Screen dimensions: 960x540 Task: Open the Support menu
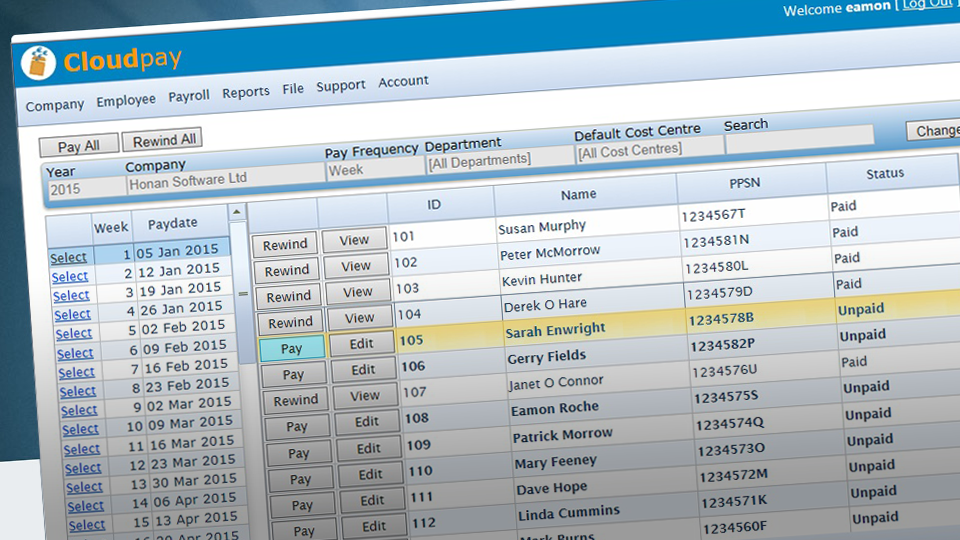tap(341, 86)
